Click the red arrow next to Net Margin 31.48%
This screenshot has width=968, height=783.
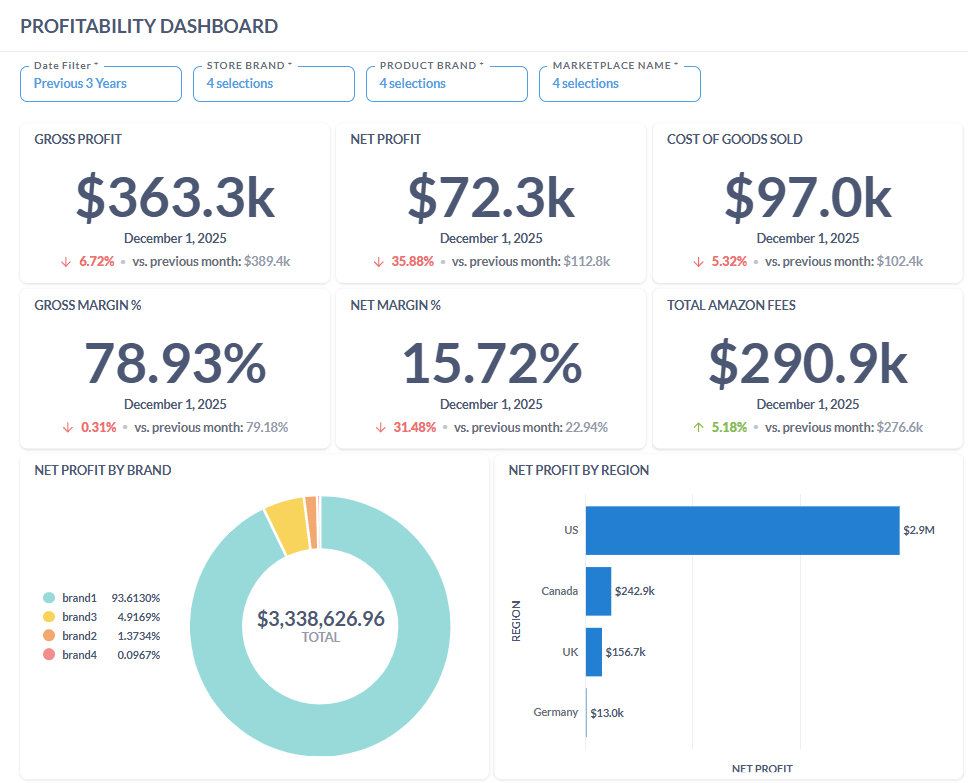pyautogui.click(x=381, y=427)
